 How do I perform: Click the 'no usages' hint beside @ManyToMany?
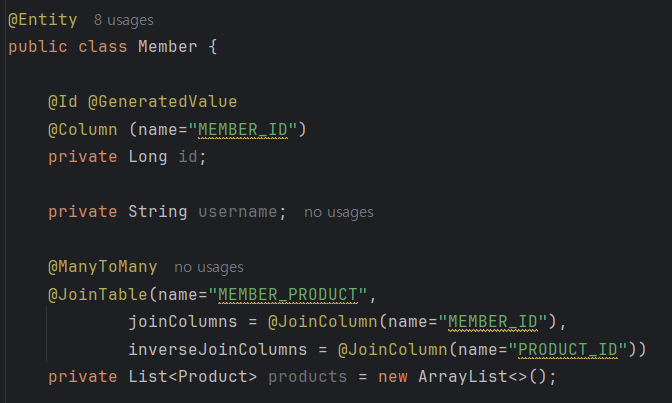(209, 267)
